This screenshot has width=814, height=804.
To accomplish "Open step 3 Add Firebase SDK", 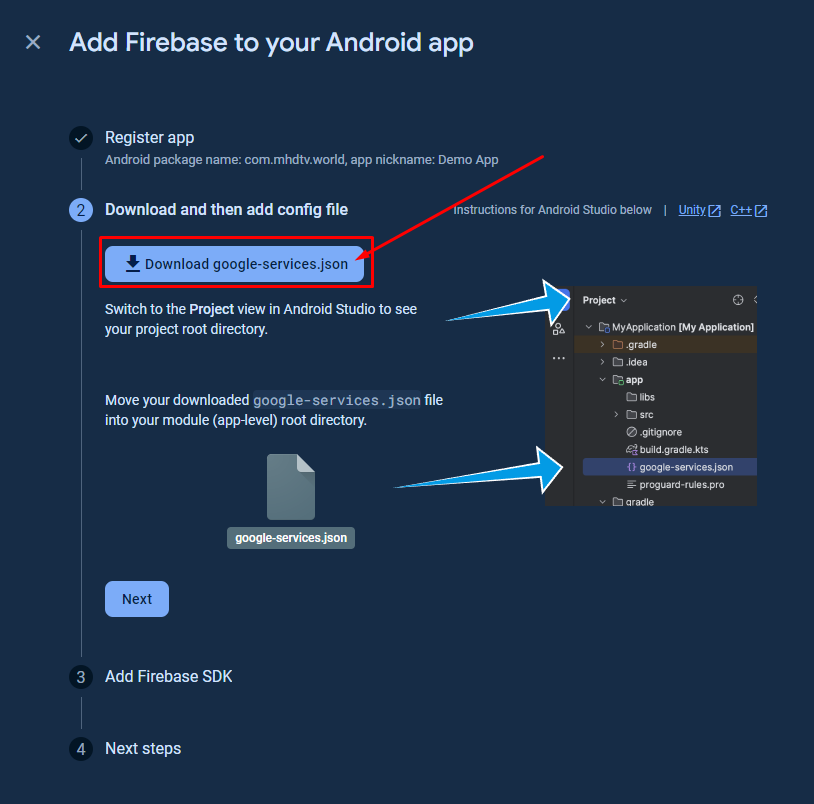I will [x=169, y=676].
